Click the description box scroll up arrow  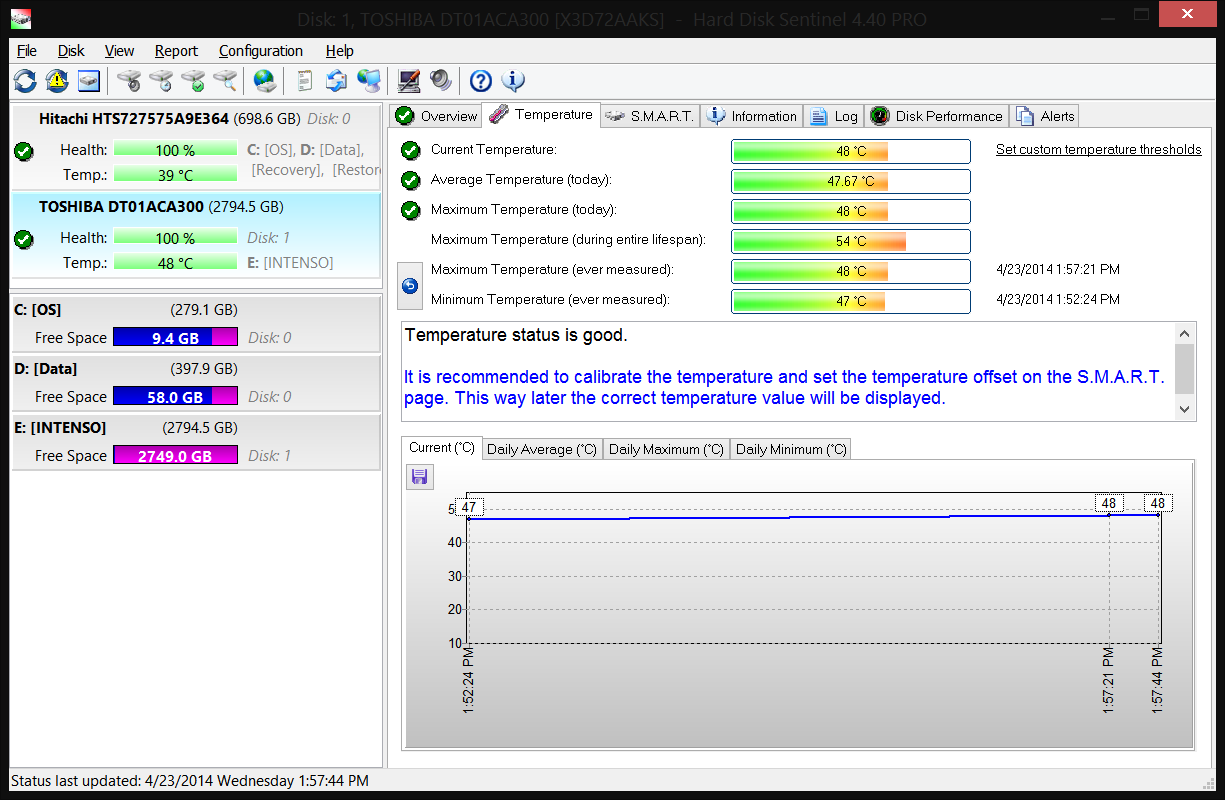click(x=1184, y=334)
